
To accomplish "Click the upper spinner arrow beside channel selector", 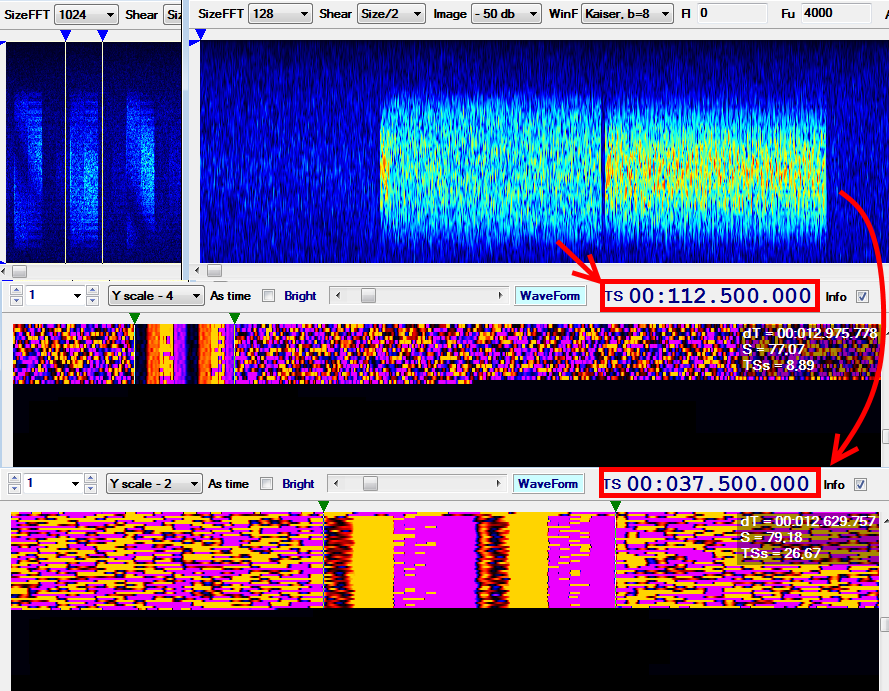I will [14, 290].
